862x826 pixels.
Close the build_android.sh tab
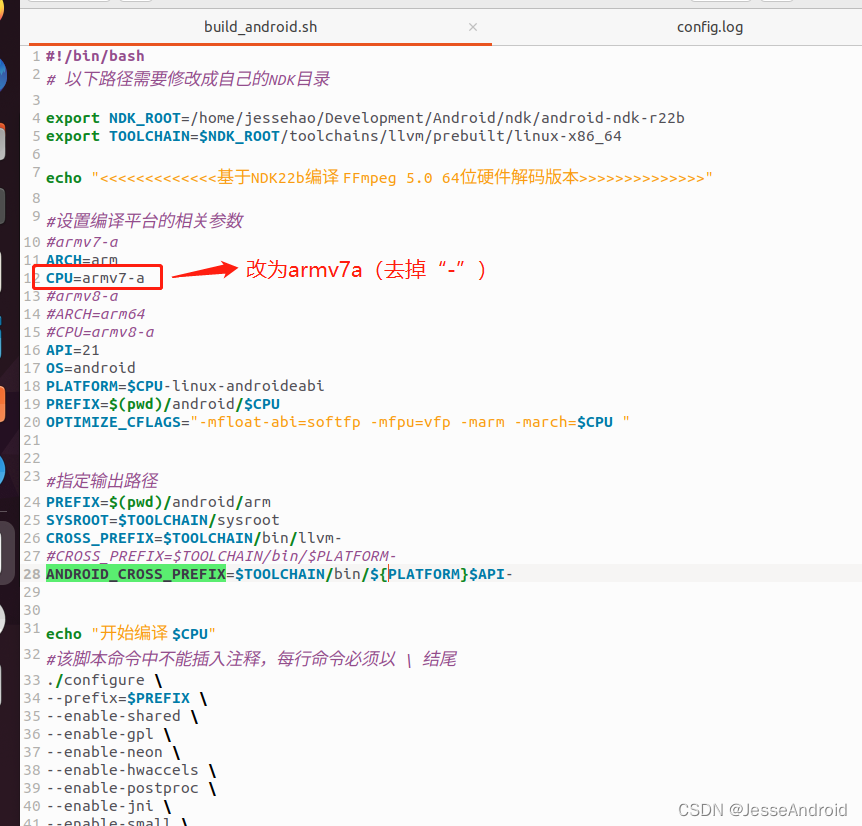tap(473, 27)
